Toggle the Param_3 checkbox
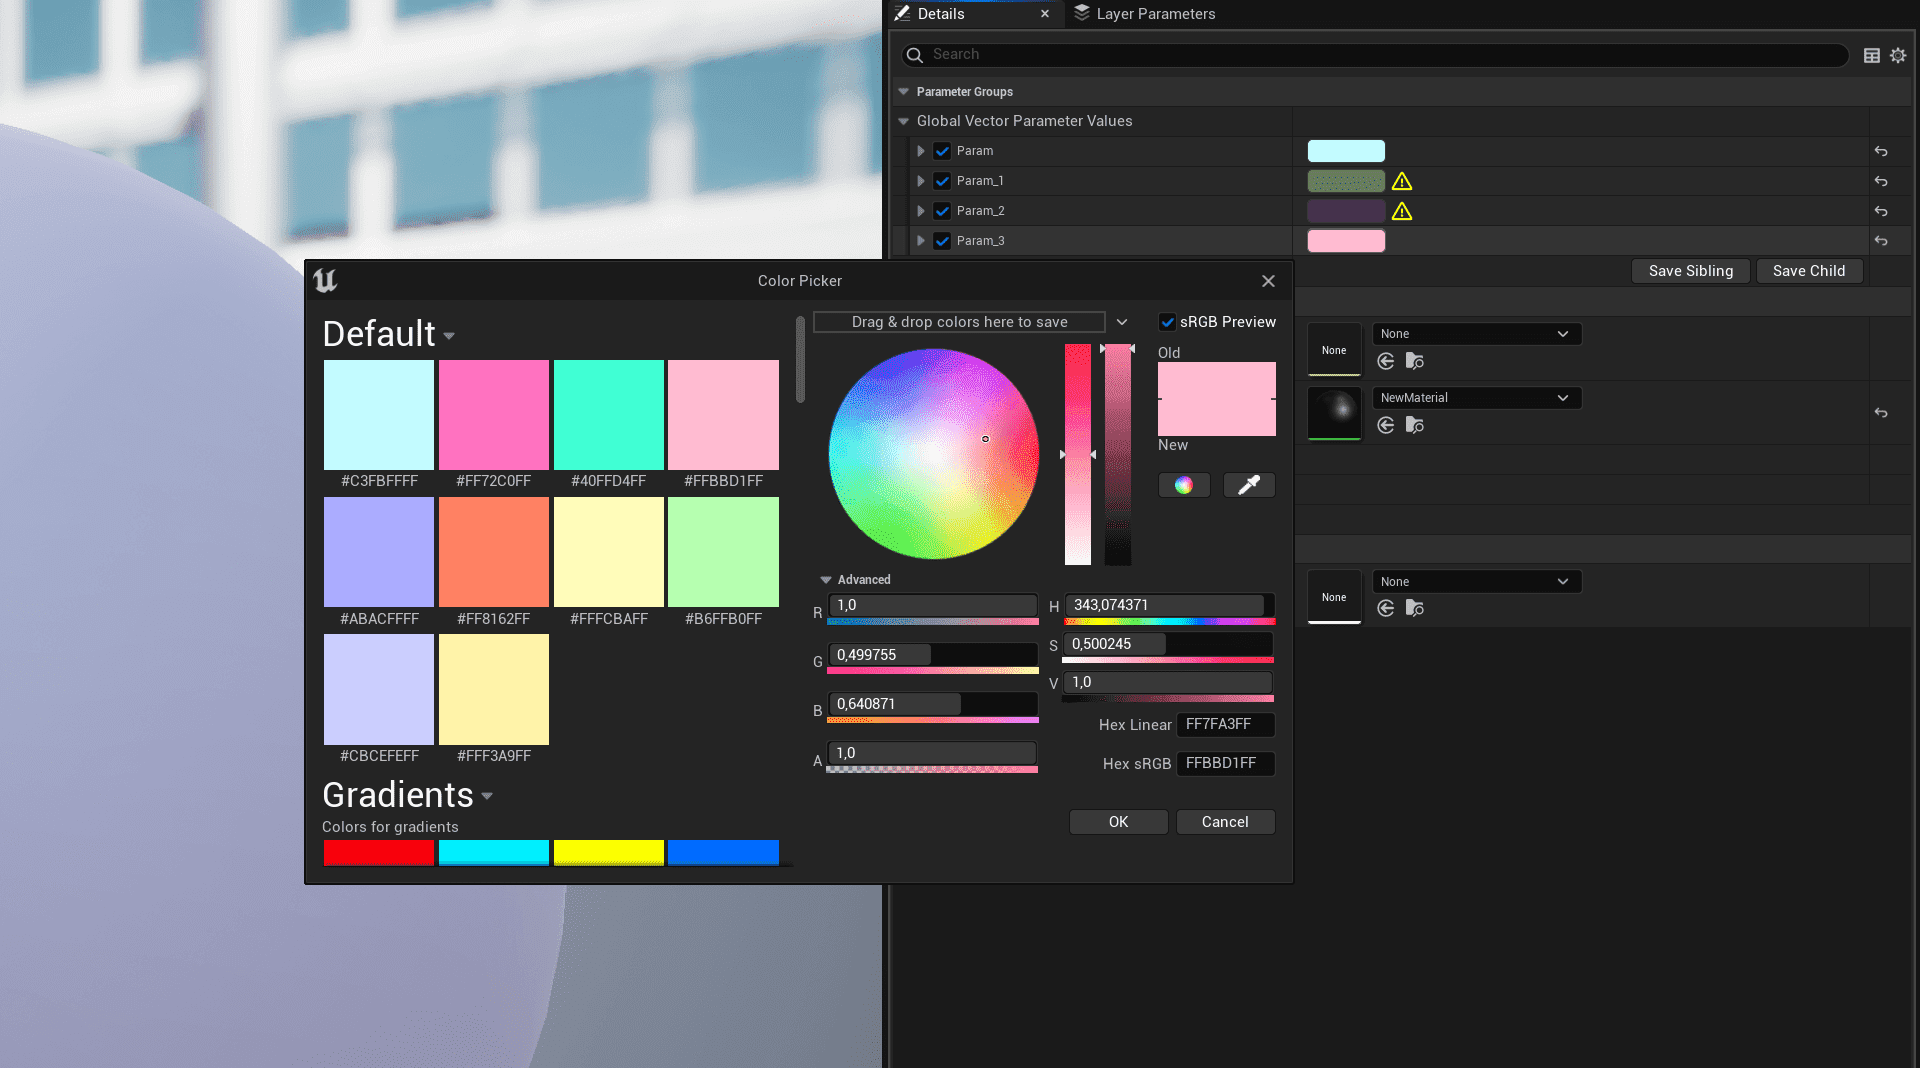This screenshot has width=1920, height=1068. 942,241
